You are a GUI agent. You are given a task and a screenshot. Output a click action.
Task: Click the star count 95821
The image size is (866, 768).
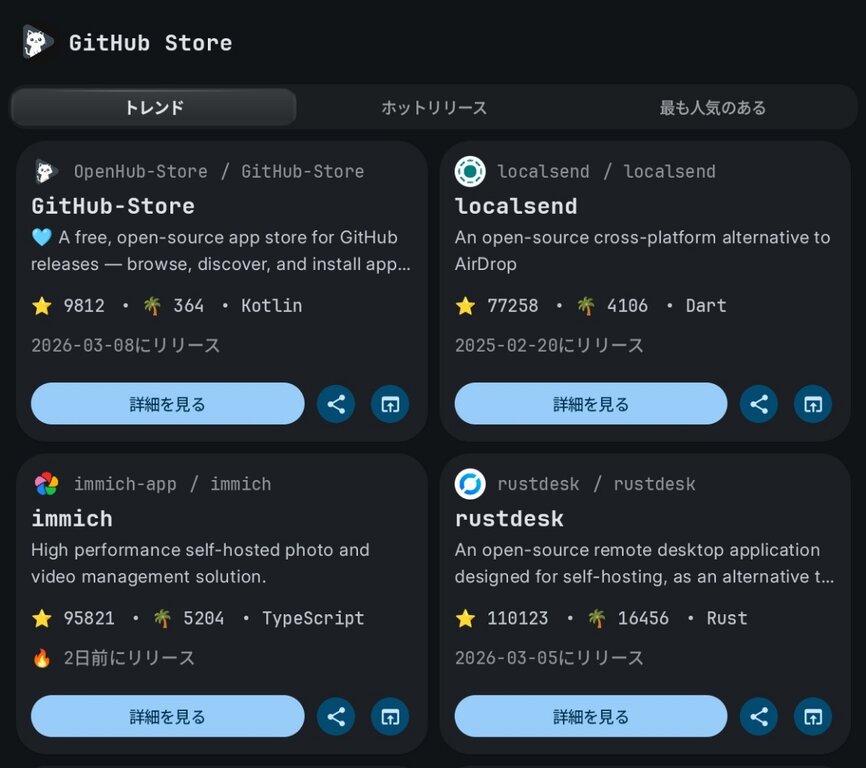pyautogui.click(x=89, y=618)
